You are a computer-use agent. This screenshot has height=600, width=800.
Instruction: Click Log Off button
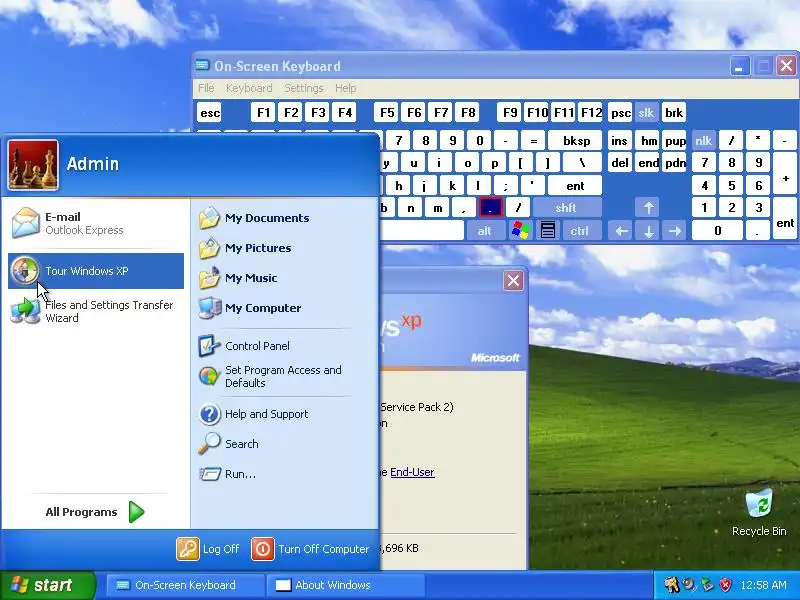(208, 549)
